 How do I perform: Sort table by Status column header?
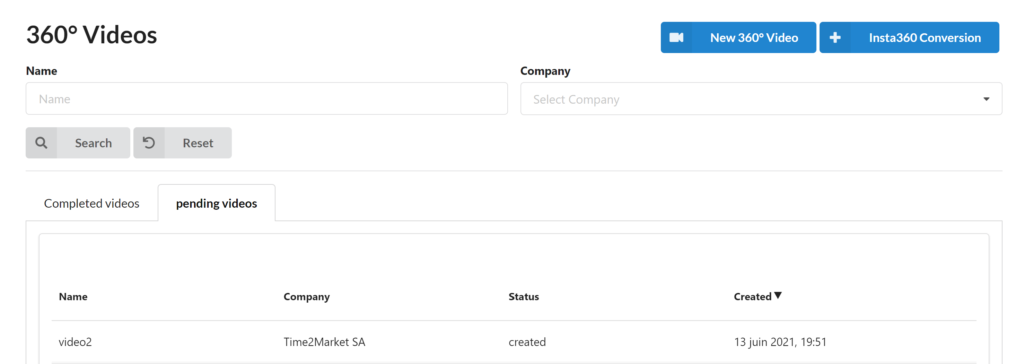point(524,297)
